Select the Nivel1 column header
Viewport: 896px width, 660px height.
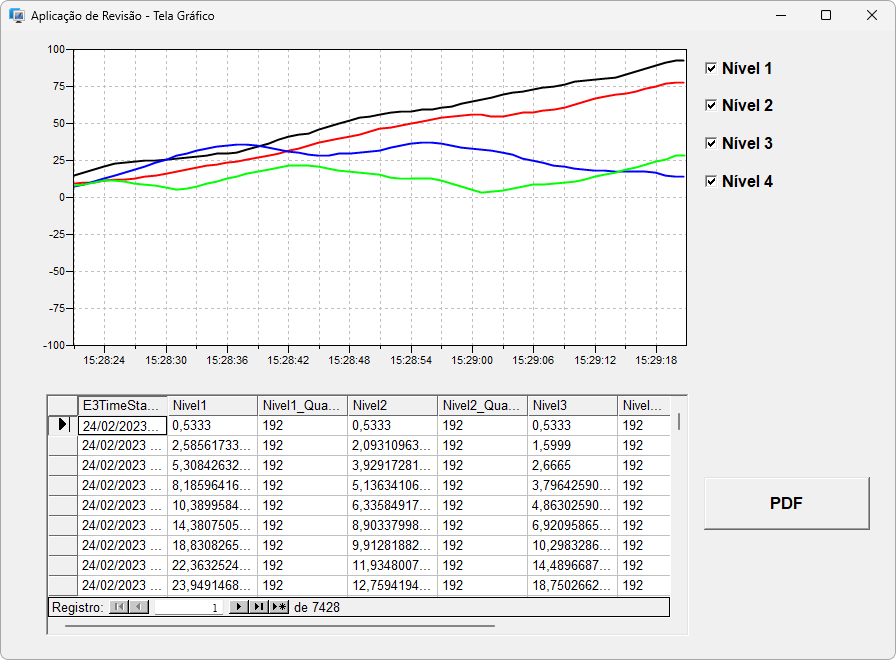212,405
